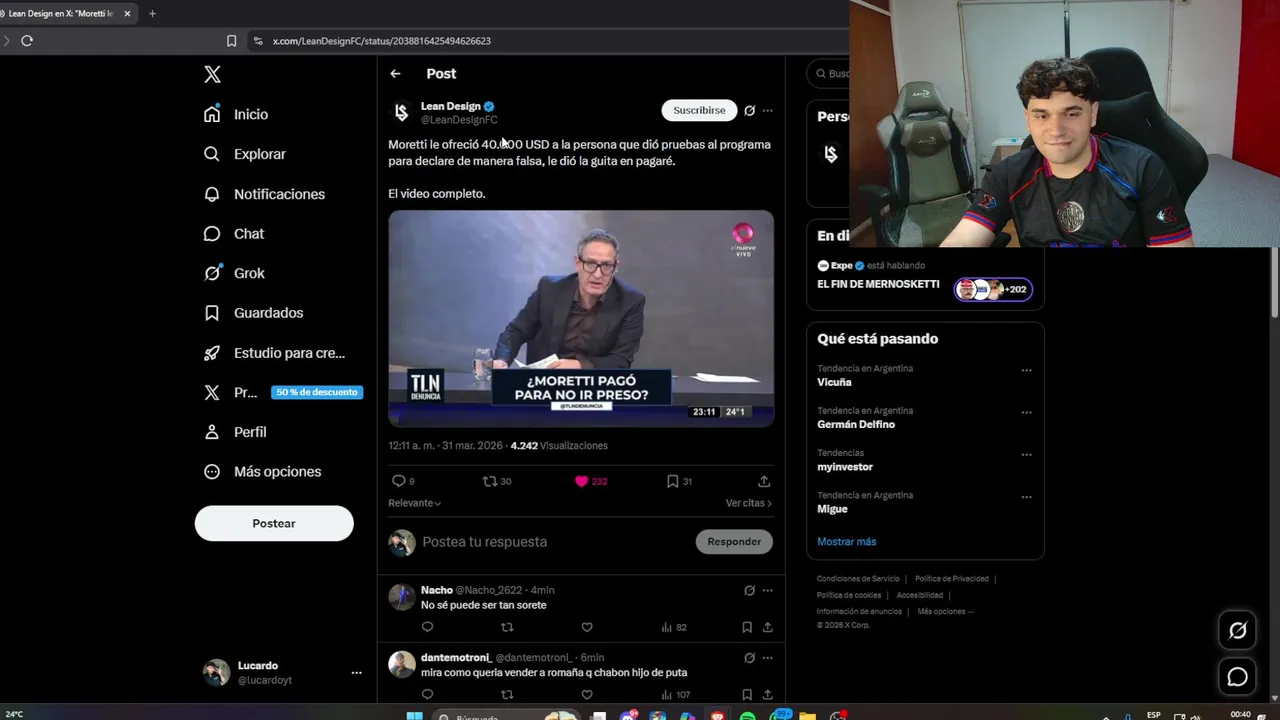The image size is (1280, 720).
Task: Open Notificaciones in the sidebar
Action: (264, 194)
